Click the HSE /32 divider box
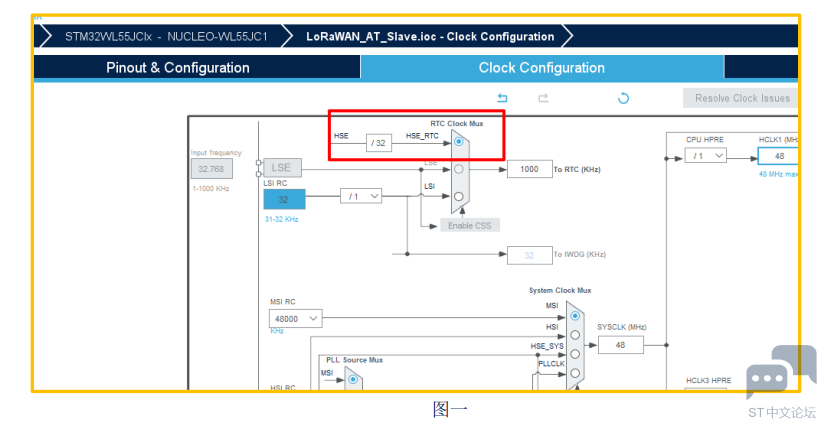825x428 pixels. coord(379,143)
